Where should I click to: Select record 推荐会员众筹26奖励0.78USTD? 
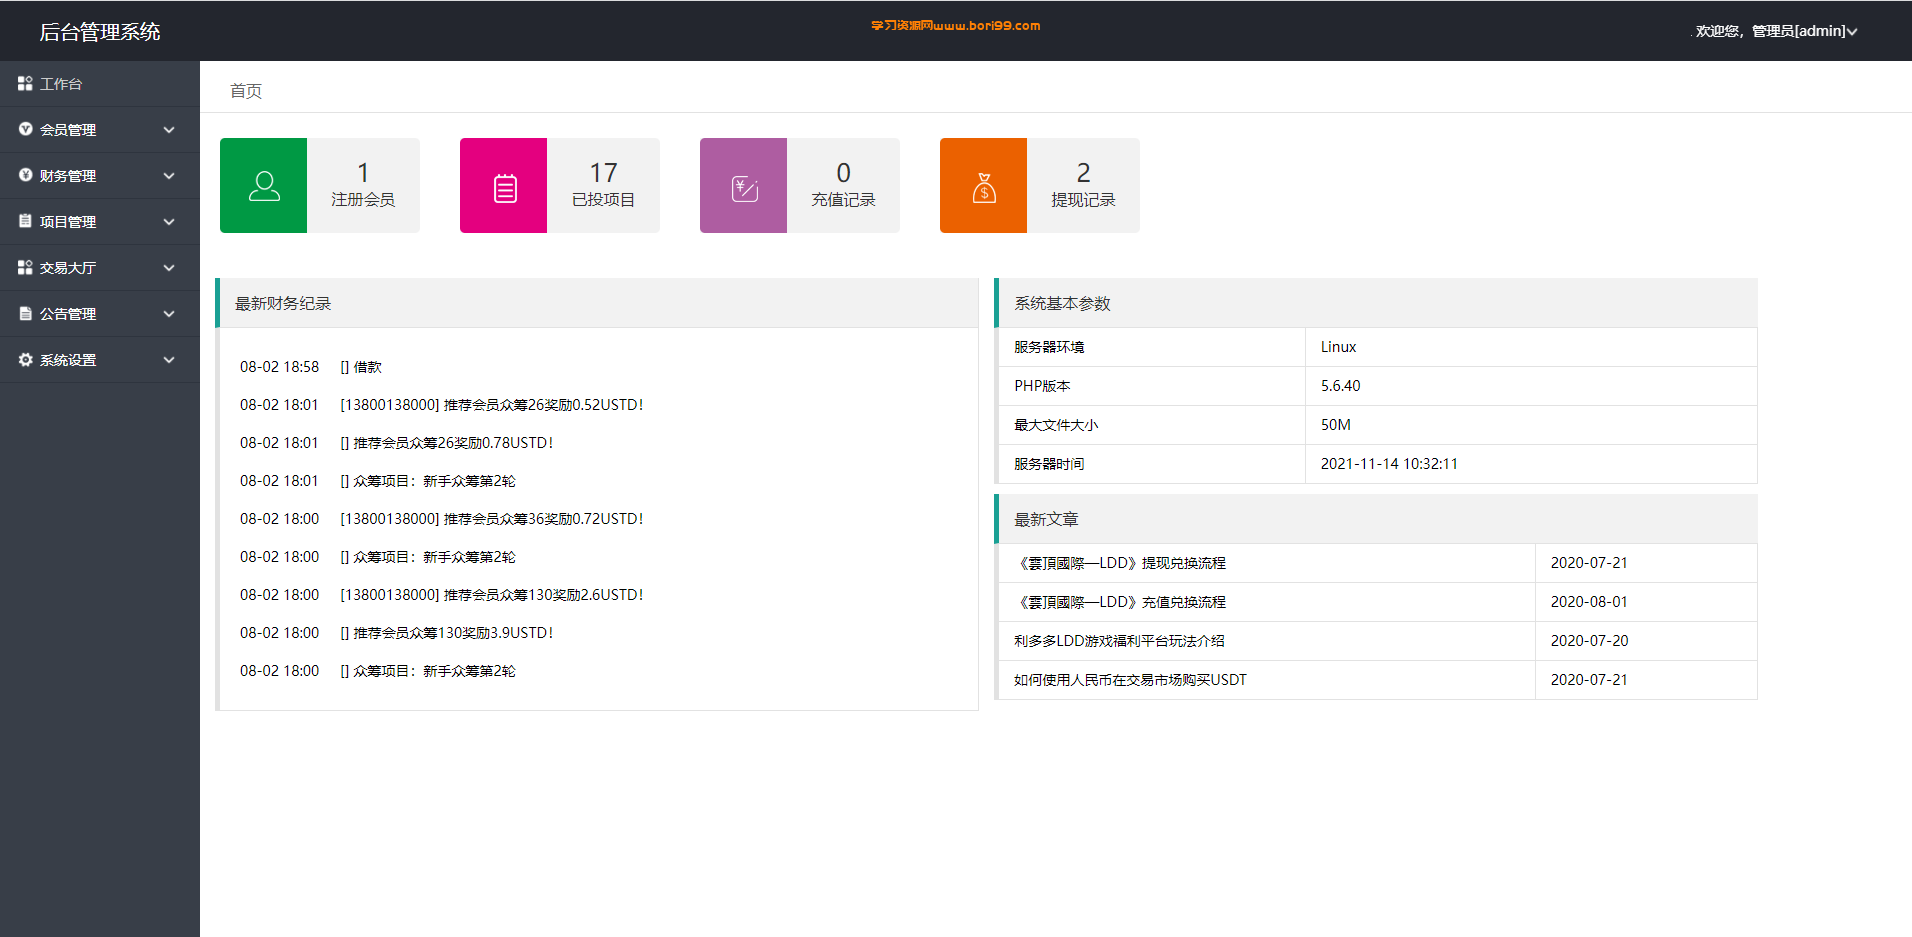397,443
